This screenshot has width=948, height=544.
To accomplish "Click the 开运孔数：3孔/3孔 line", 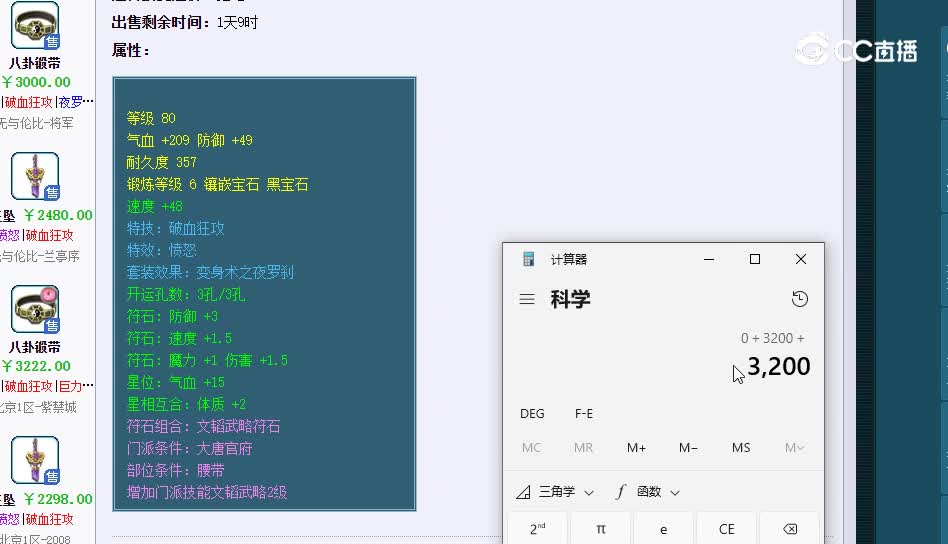I will click(186, 294).
